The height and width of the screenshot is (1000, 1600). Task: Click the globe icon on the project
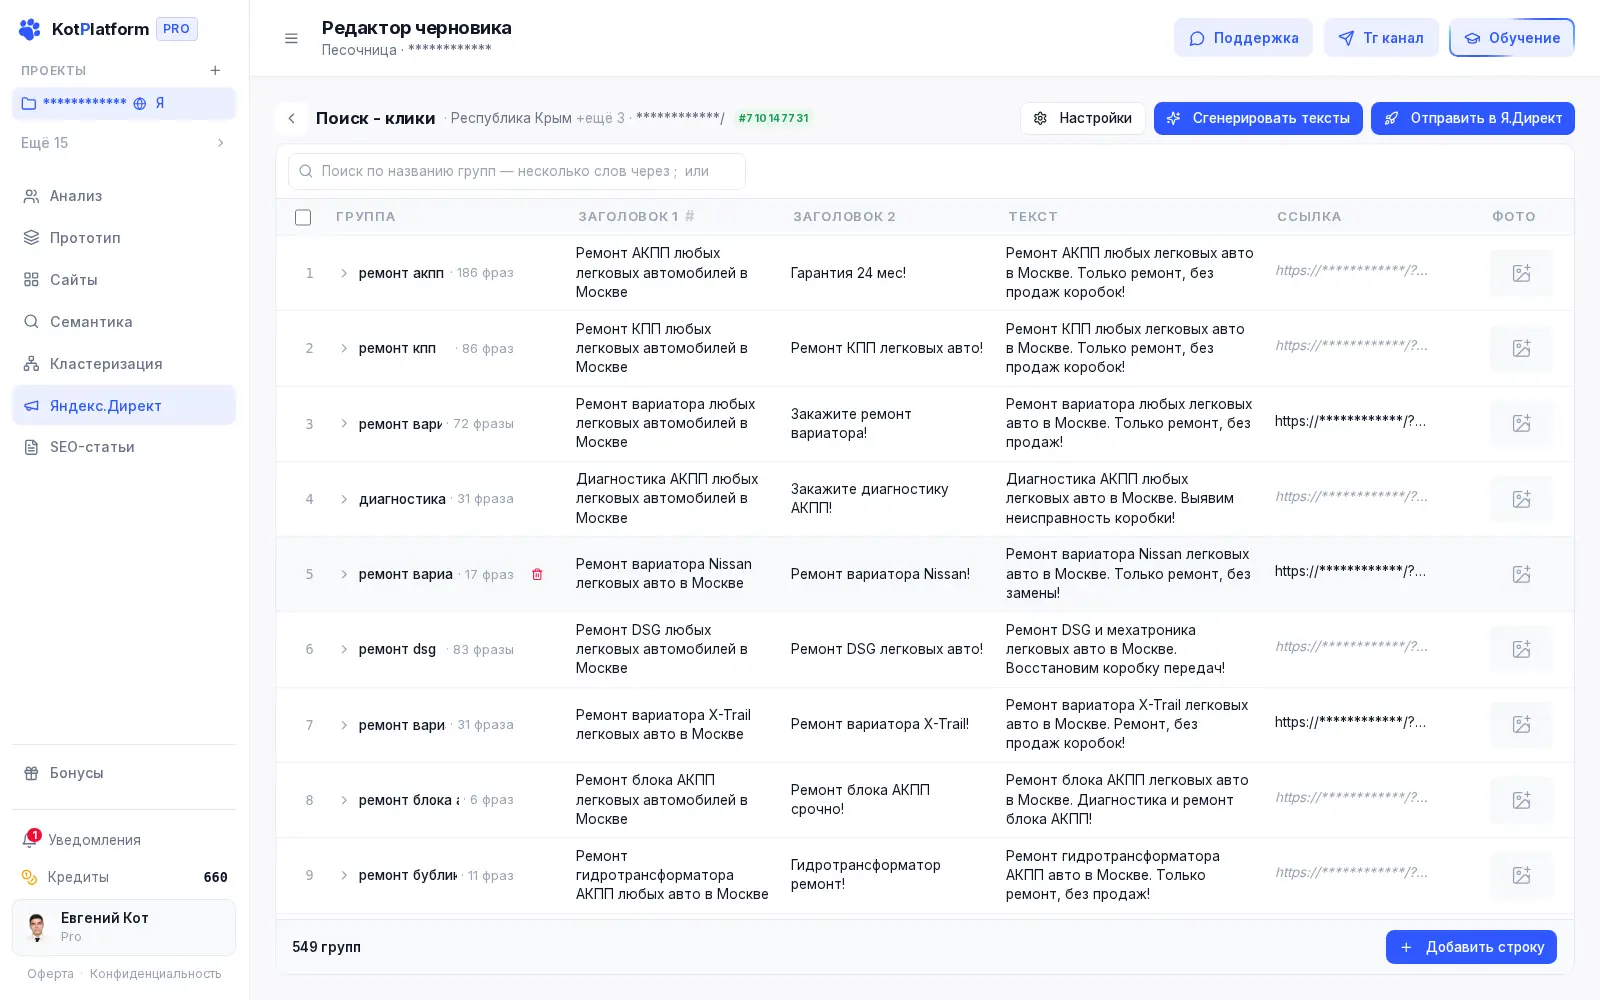coord(140,103)
